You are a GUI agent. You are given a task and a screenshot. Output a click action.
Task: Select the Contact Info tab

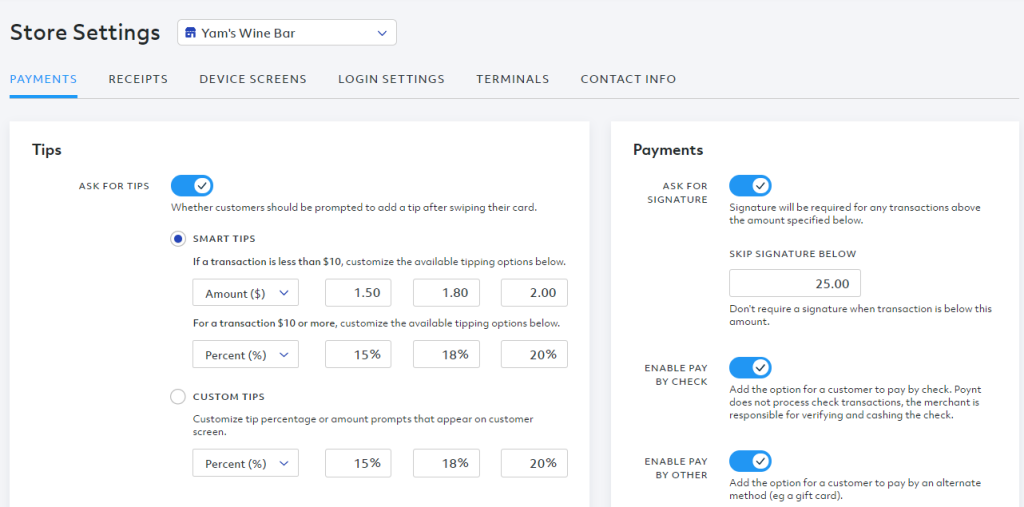(628, 79)
